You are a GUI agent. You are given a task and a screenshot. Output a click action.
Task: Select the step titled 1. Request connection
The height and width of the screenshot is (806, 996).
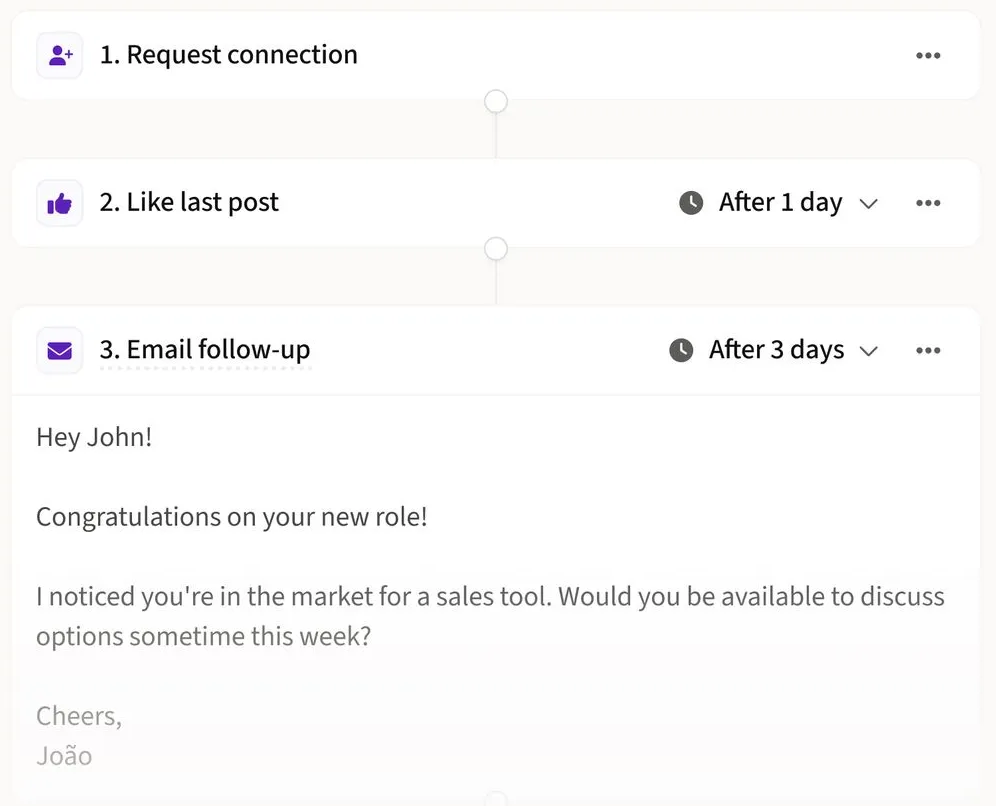tap(229, 55)
